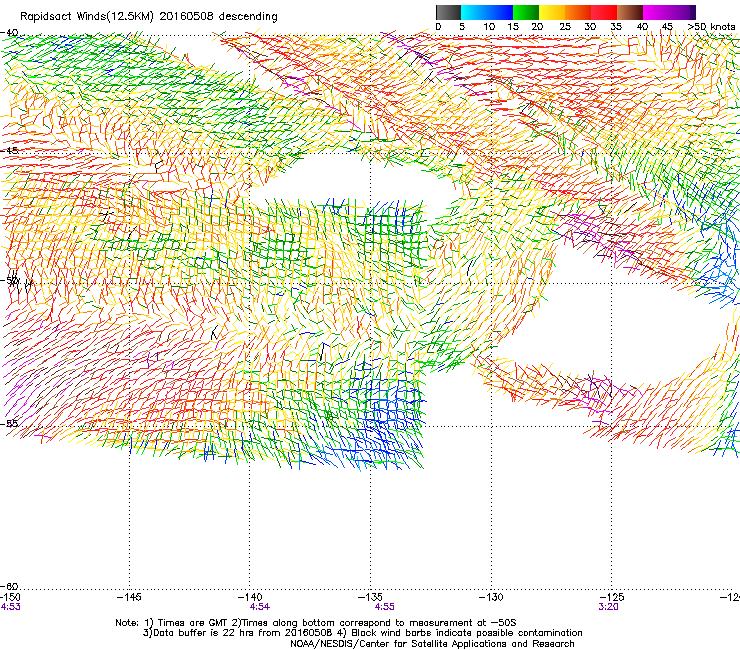740x650 pixels.
Task: Click the NOAA/NESDIS credit line
Action: pyautogui.click(x=432, y=644)
